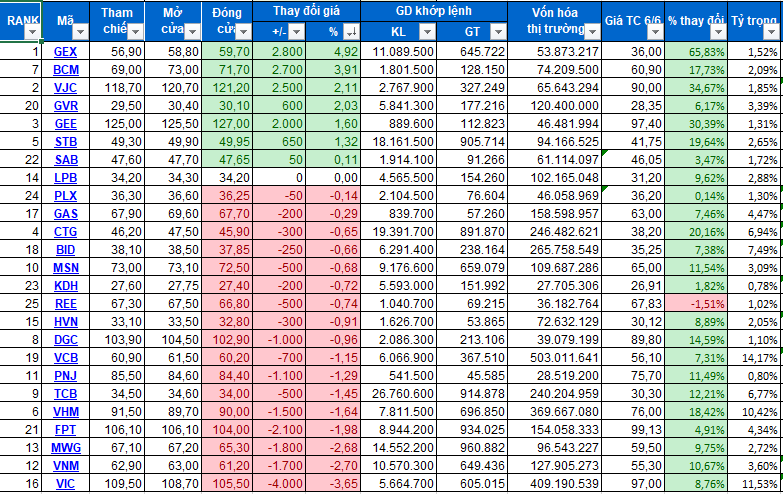The image size is (783, 494).
Task: Open the % thay đổi filter dropdown
Action: (x=718, y=32)
